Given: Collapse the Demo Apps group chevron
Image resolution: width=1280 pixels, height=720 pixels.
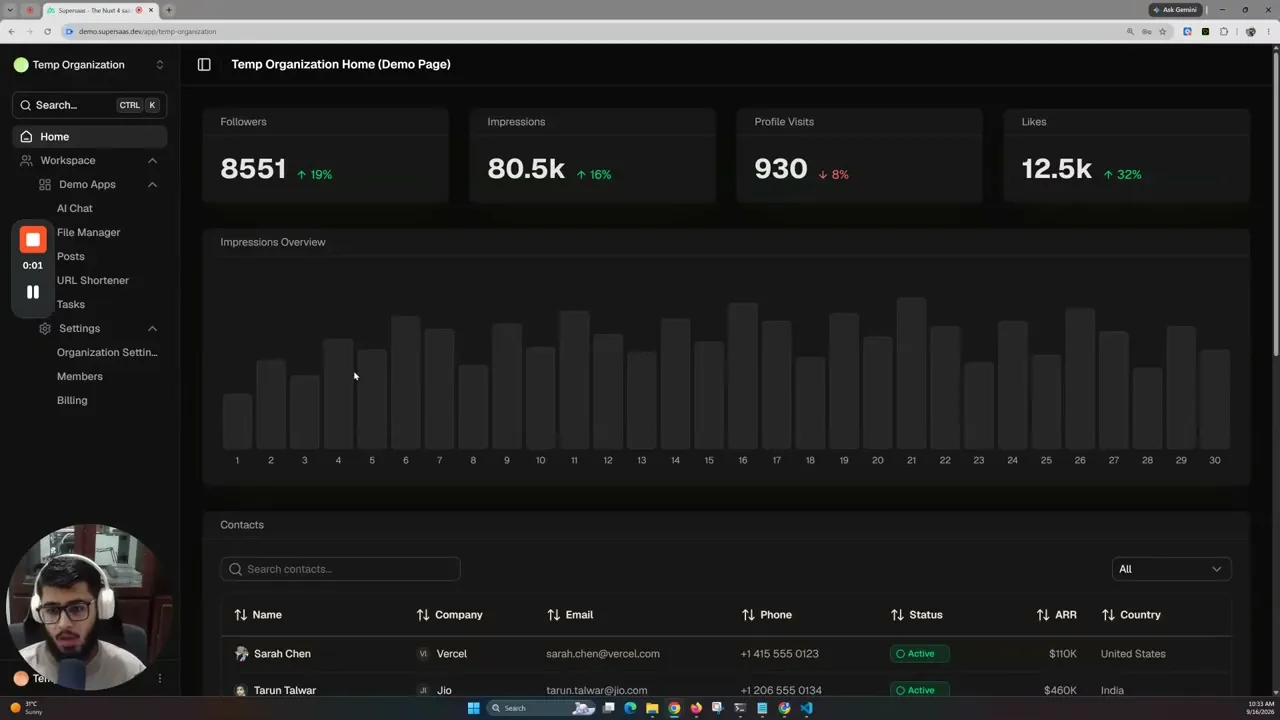Looking at the screenshot, I should pos(152,185).
